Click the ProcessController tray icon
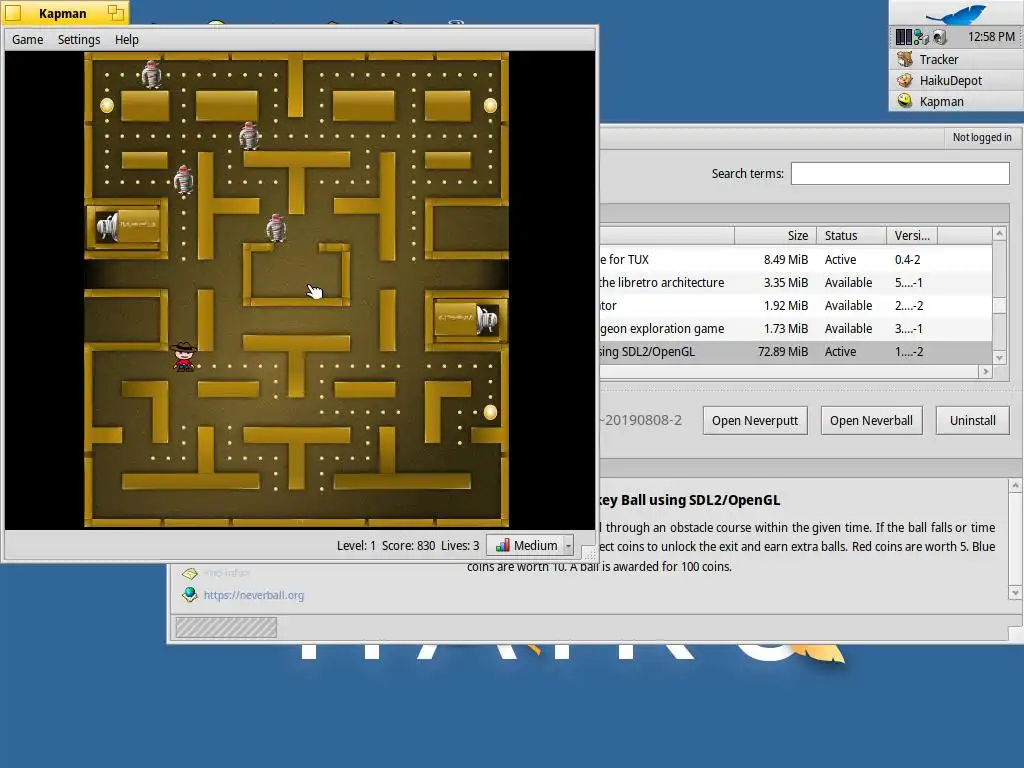Screen dimensions: 1024x768 tap(903, 37)
